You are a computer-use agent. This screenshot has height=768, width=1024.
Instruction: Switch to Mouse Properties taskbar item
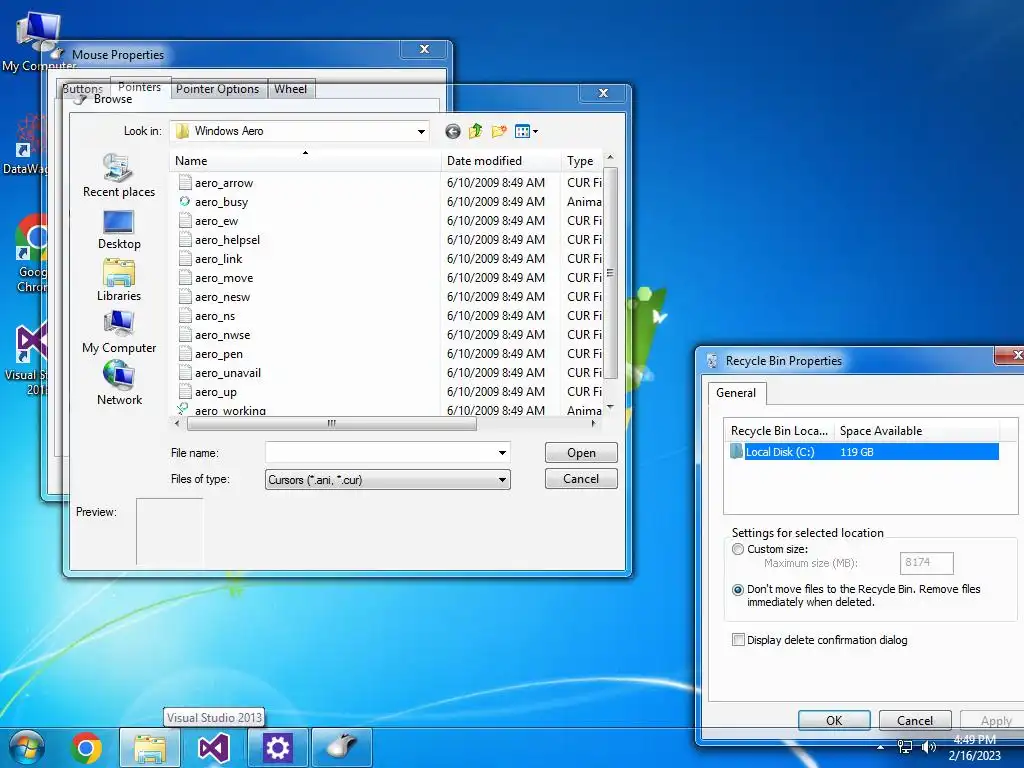click(x=342, y=748)
